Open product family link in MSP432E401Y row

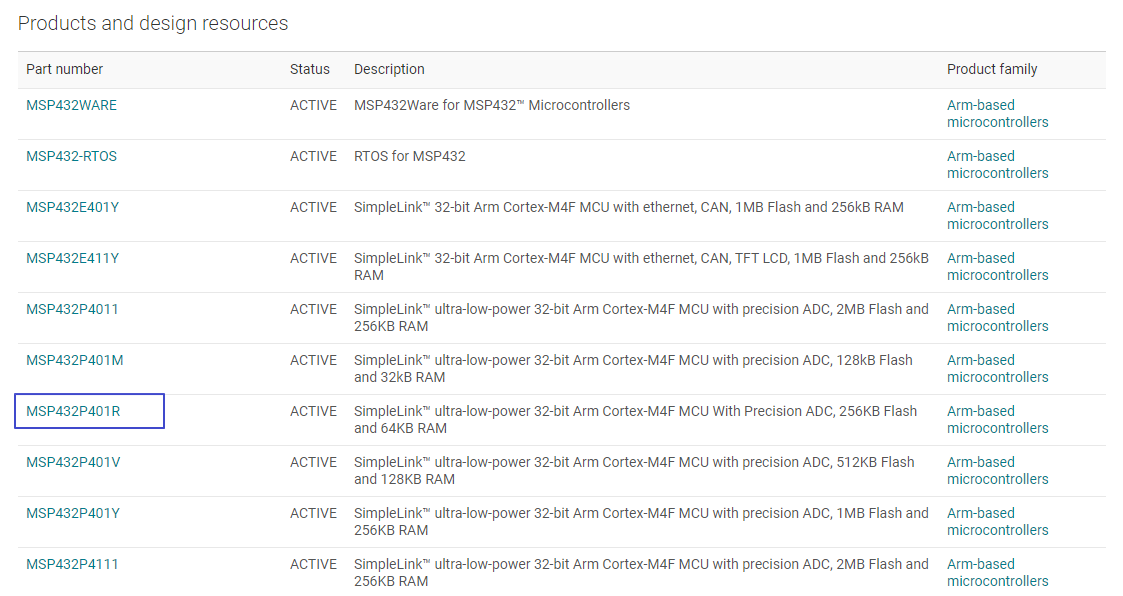point(997,216)
